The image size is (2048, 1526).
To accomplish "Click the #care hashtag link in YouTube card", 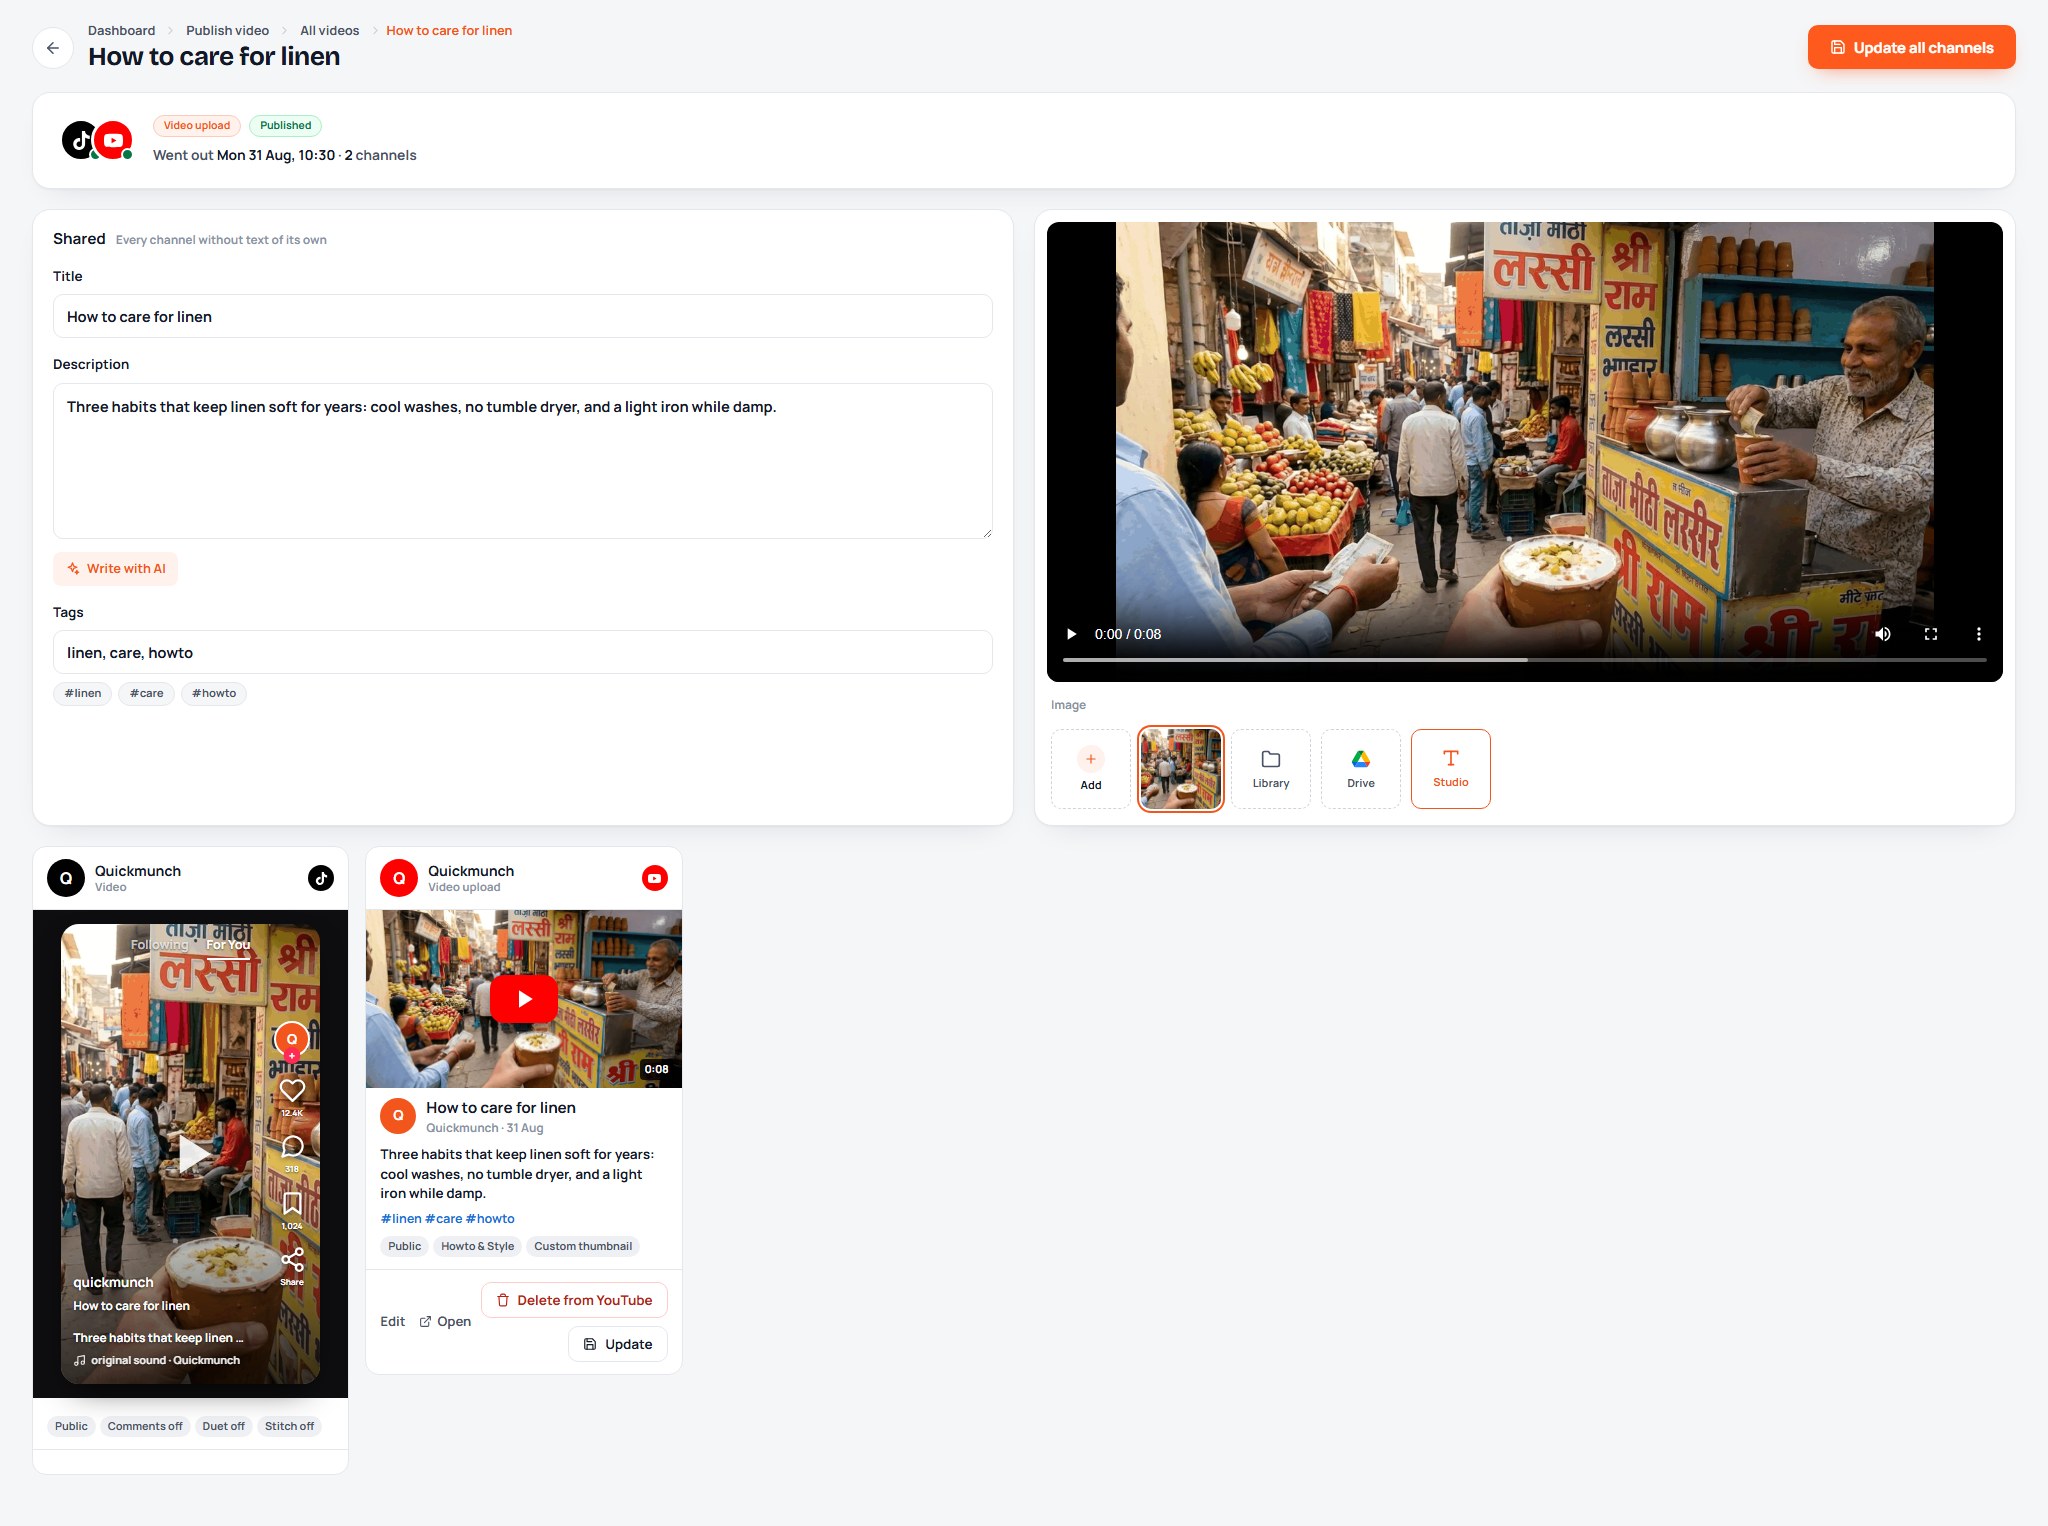I will 444,1218.
